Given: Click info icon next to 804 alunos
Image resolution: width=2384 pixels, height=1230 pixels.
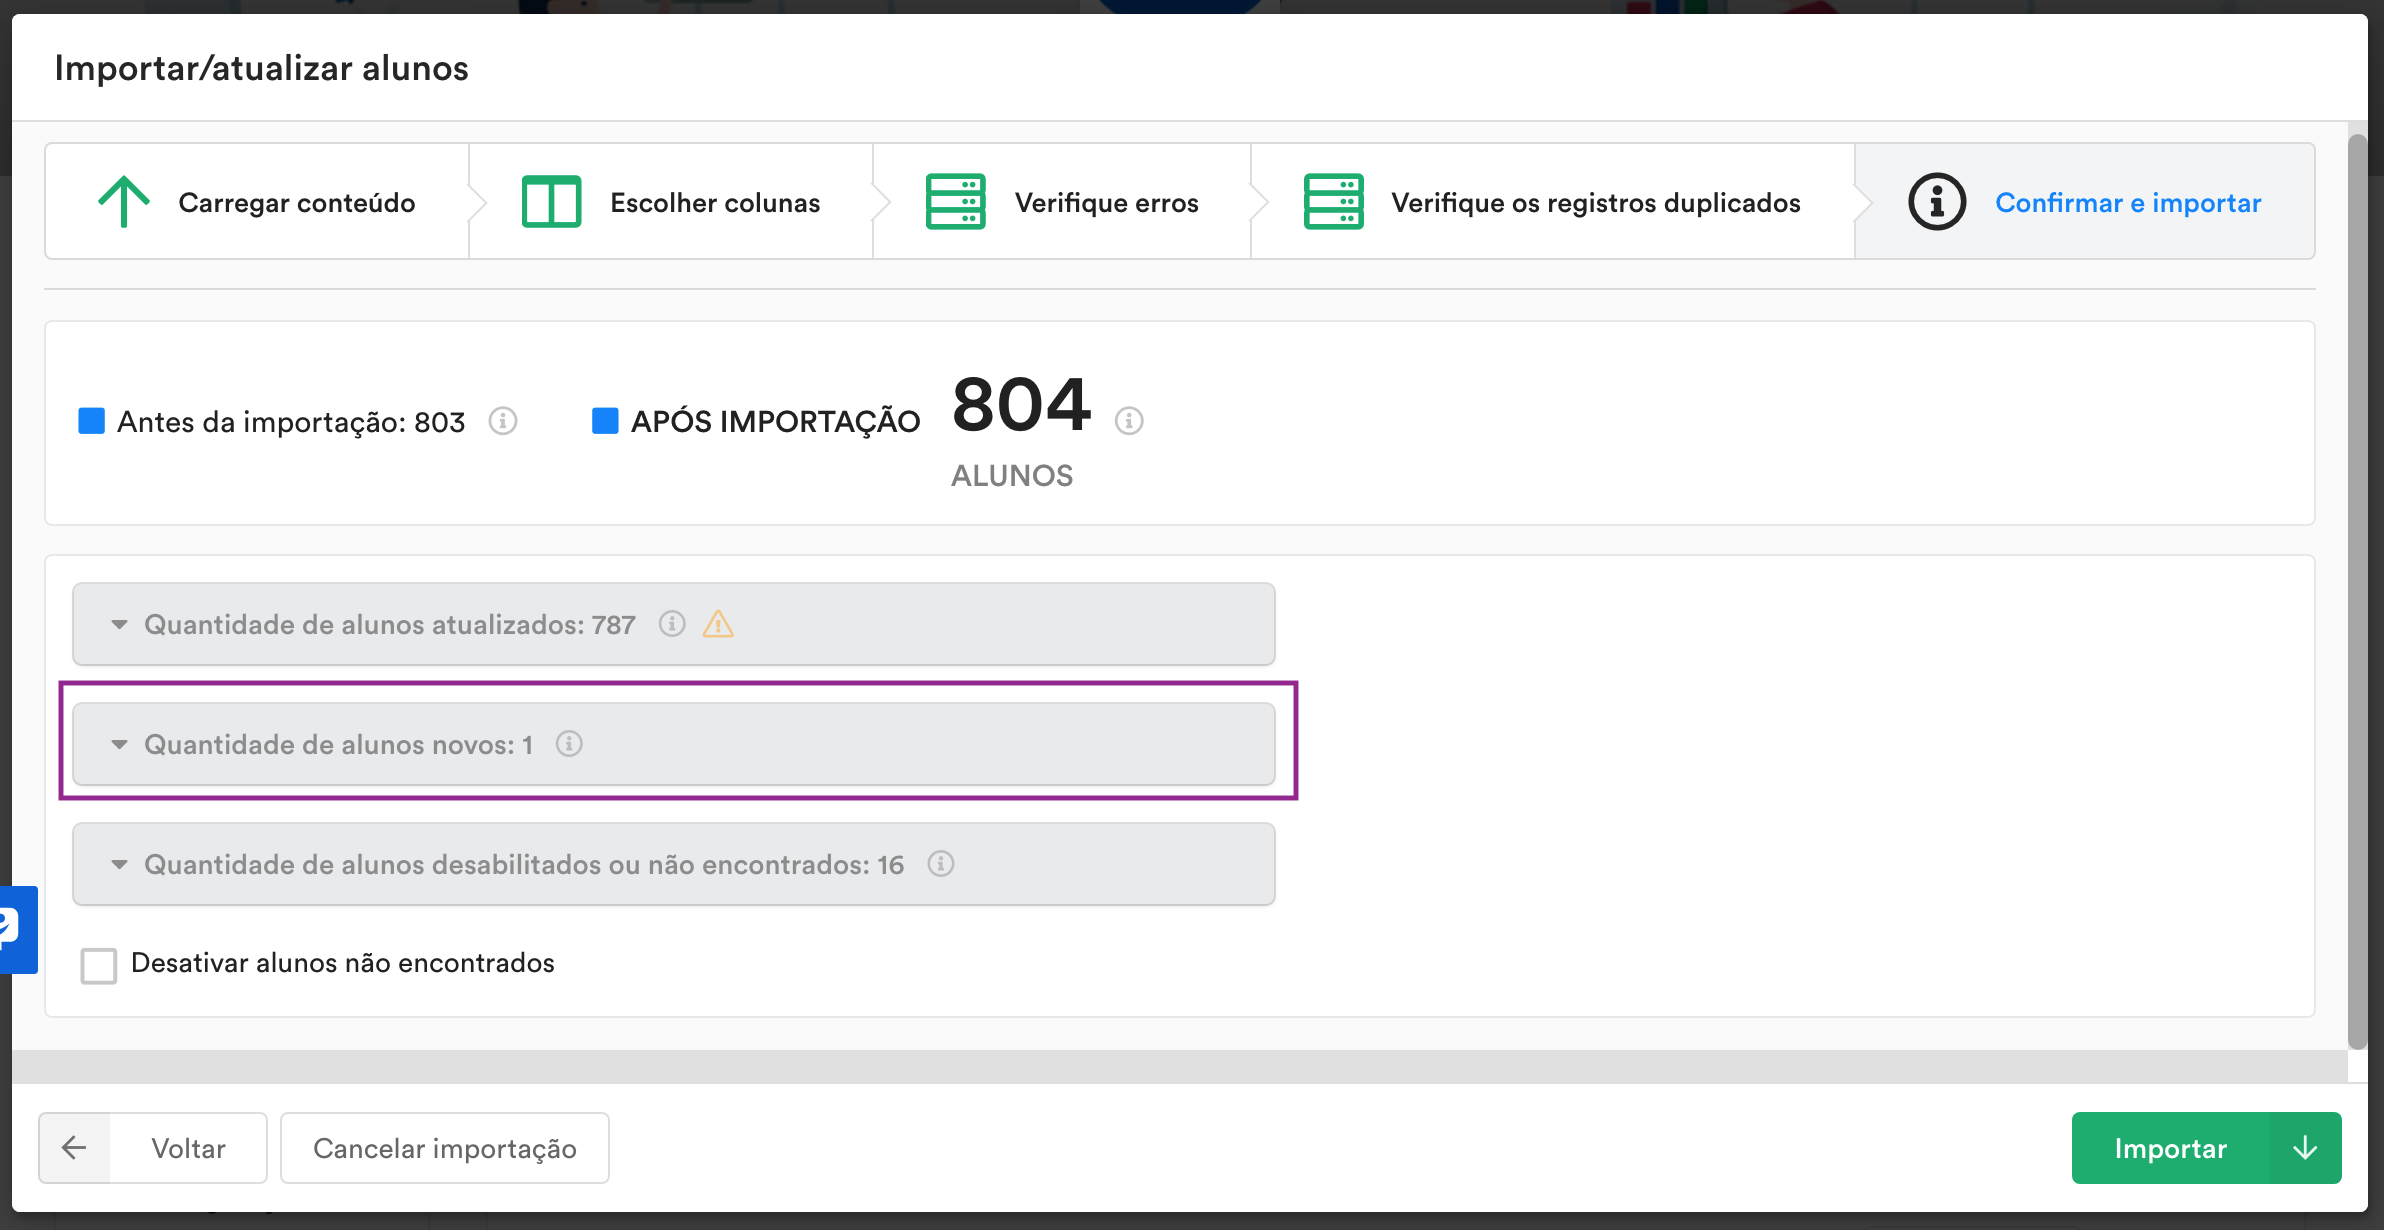Looking at the screenshot, I should (1129, 421).
